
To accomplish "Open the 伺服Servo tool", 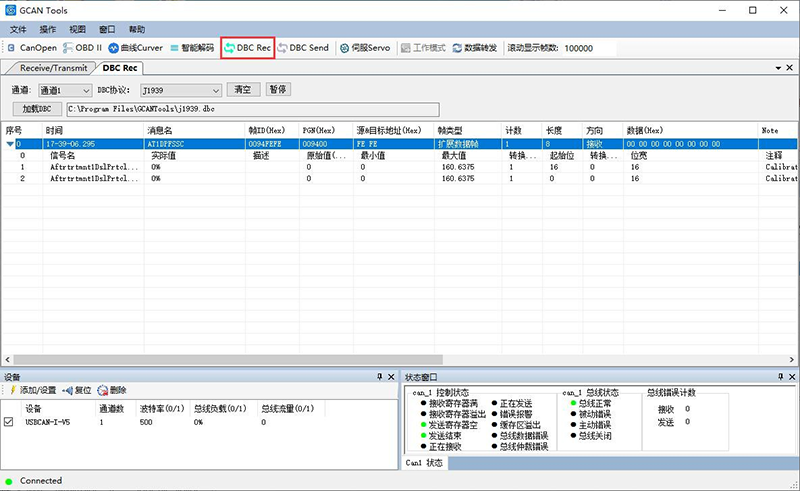I will click(x=366, y=47).
